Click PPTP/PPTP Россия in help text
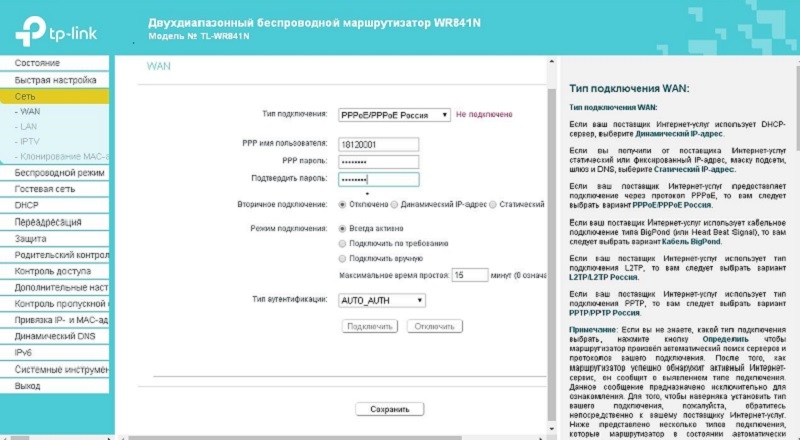This screenshot has width=800, height=440. (604, 313)
